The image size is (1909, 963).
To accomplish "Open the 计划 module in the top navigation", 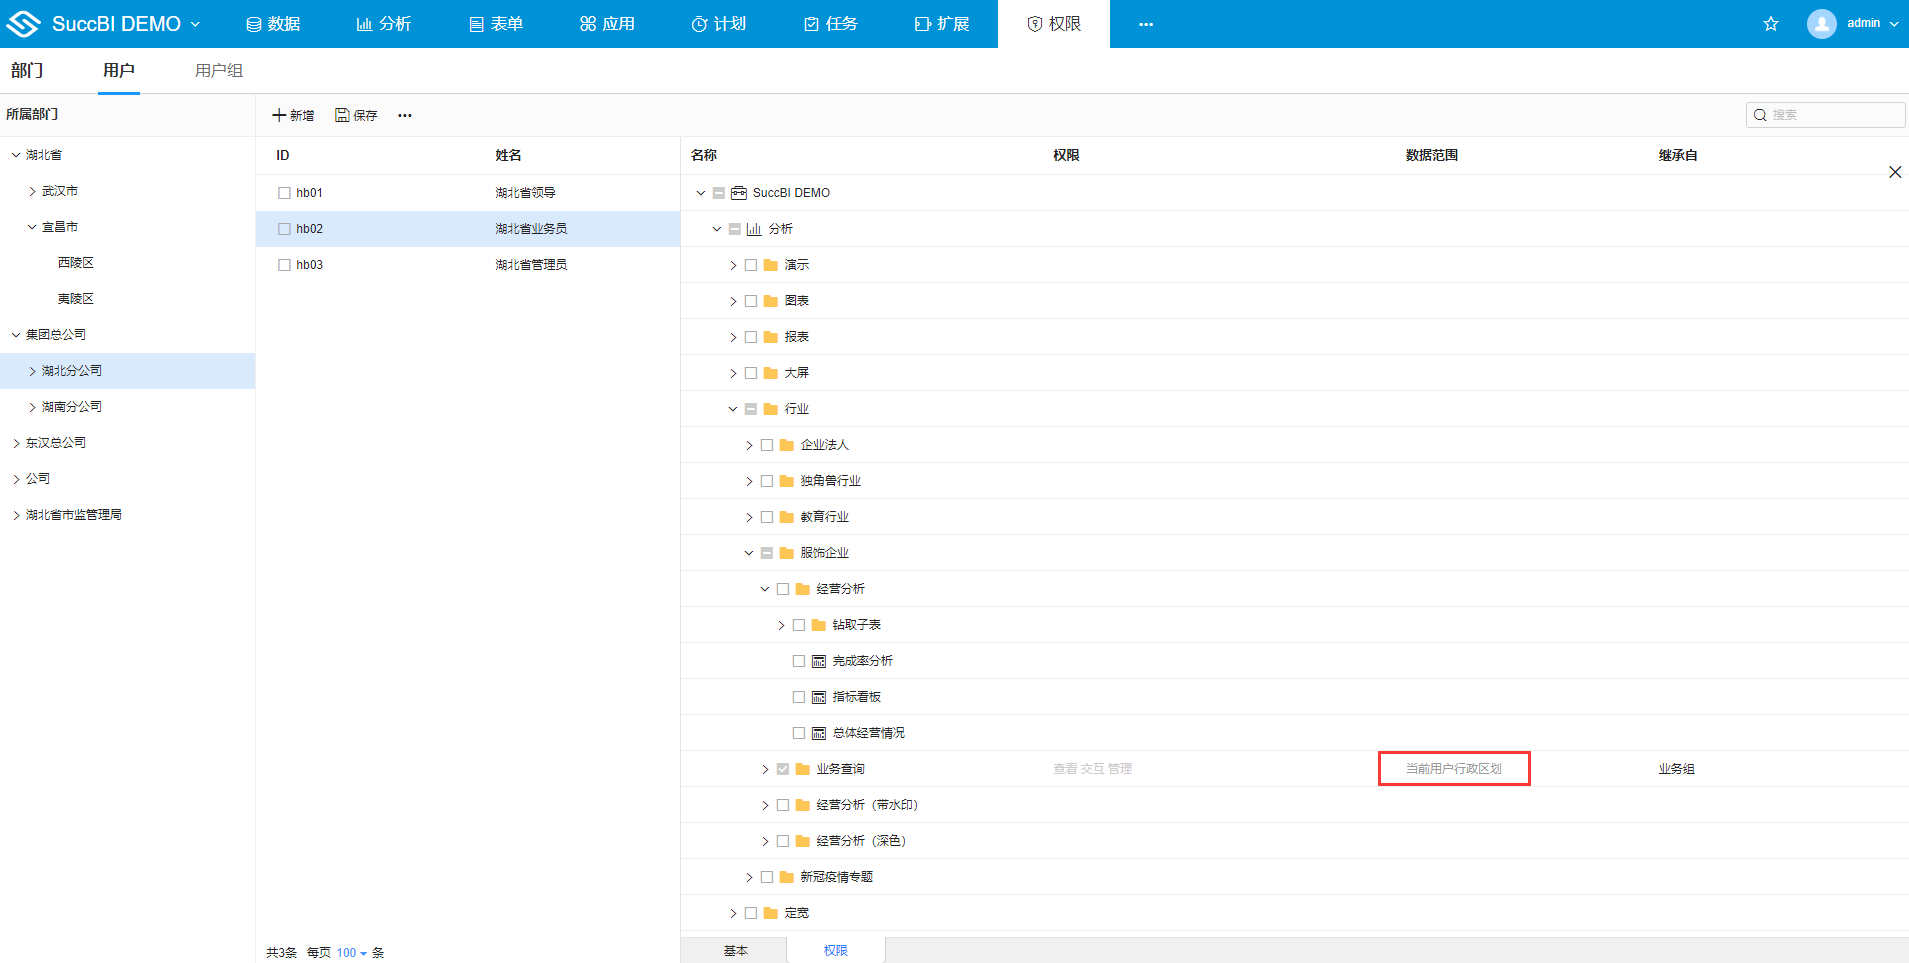I will click(x=719, y=23).
